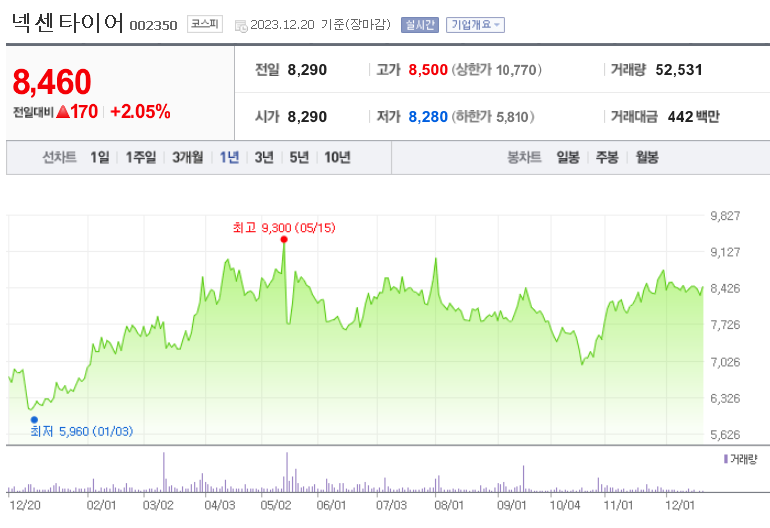Click the 거래대금 442 백만 value

(x=693, y=117)
